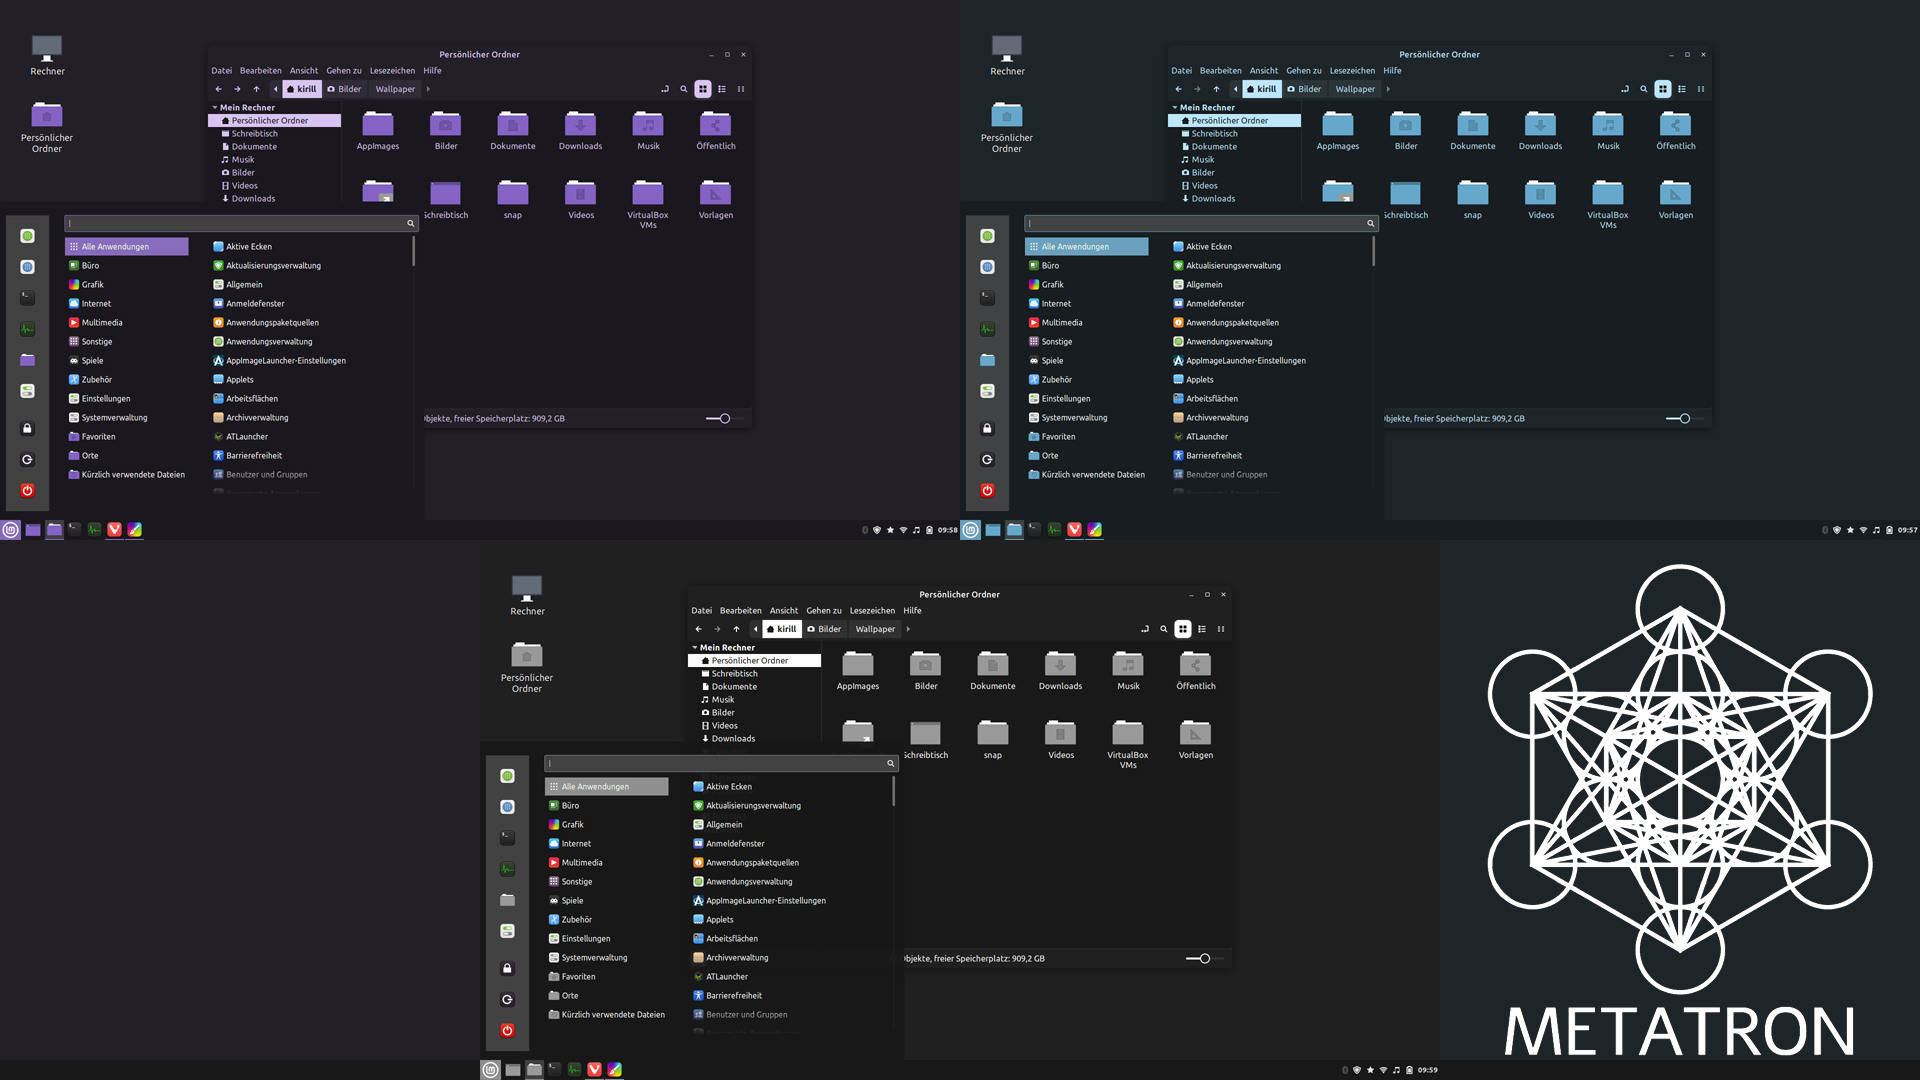Click path bar right arrow, purple file manager
This screenshot has height=1080, width=1920.
(428, 89)
